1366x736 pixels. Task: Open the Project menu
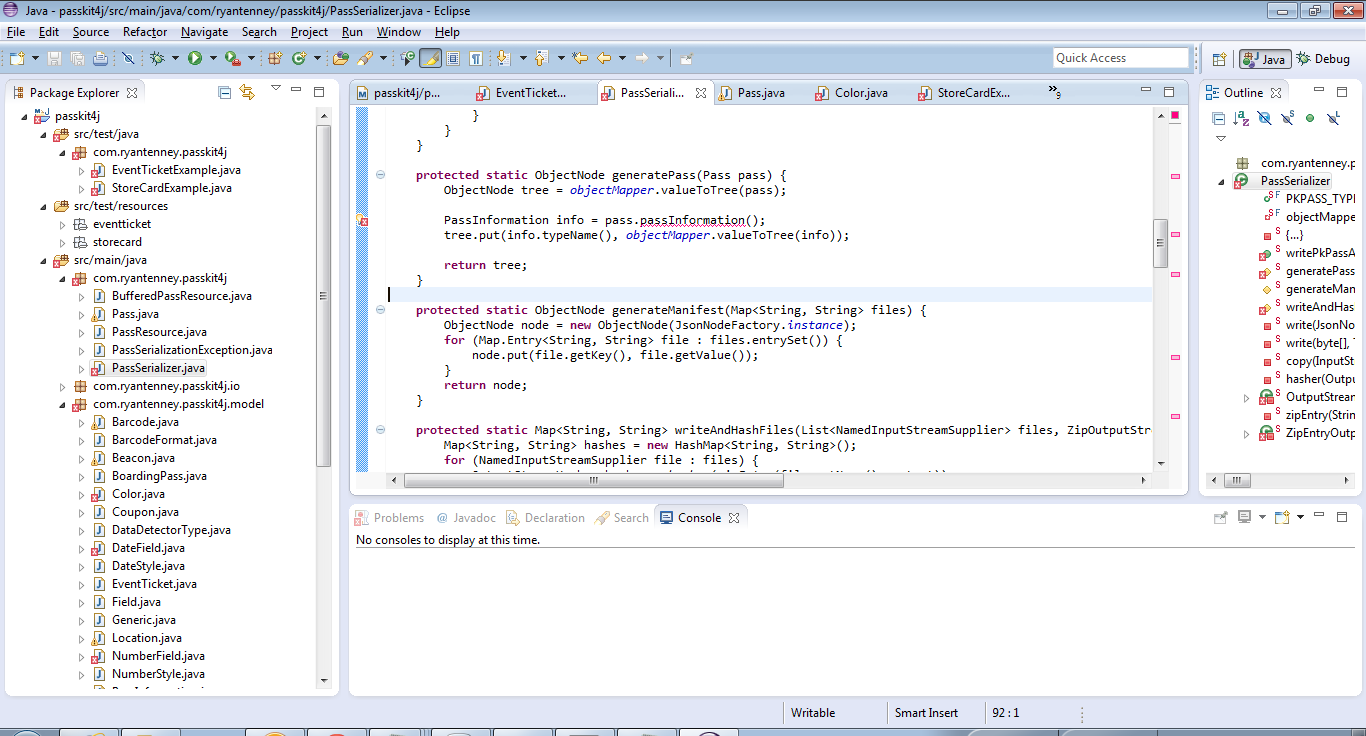pyautogui.click(x=309, y=32)
